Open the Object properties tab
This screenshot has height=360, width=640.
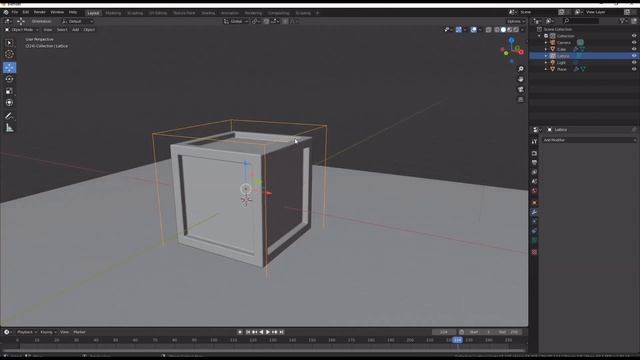534,202
